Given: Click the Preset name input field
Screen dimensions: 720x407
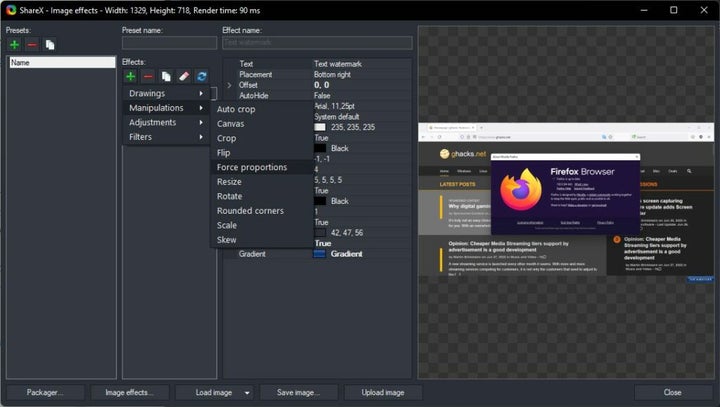Looking at the screenshot, I should [x=168, y=43].
